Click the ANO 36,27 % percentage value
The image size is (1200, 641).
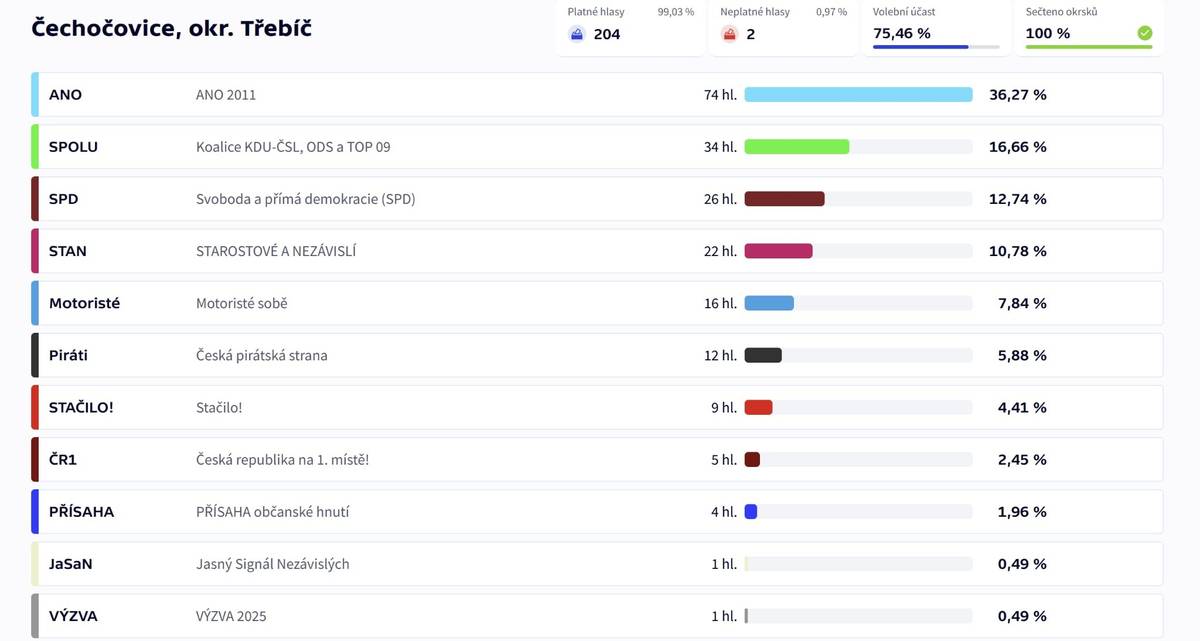(1018, 95)
